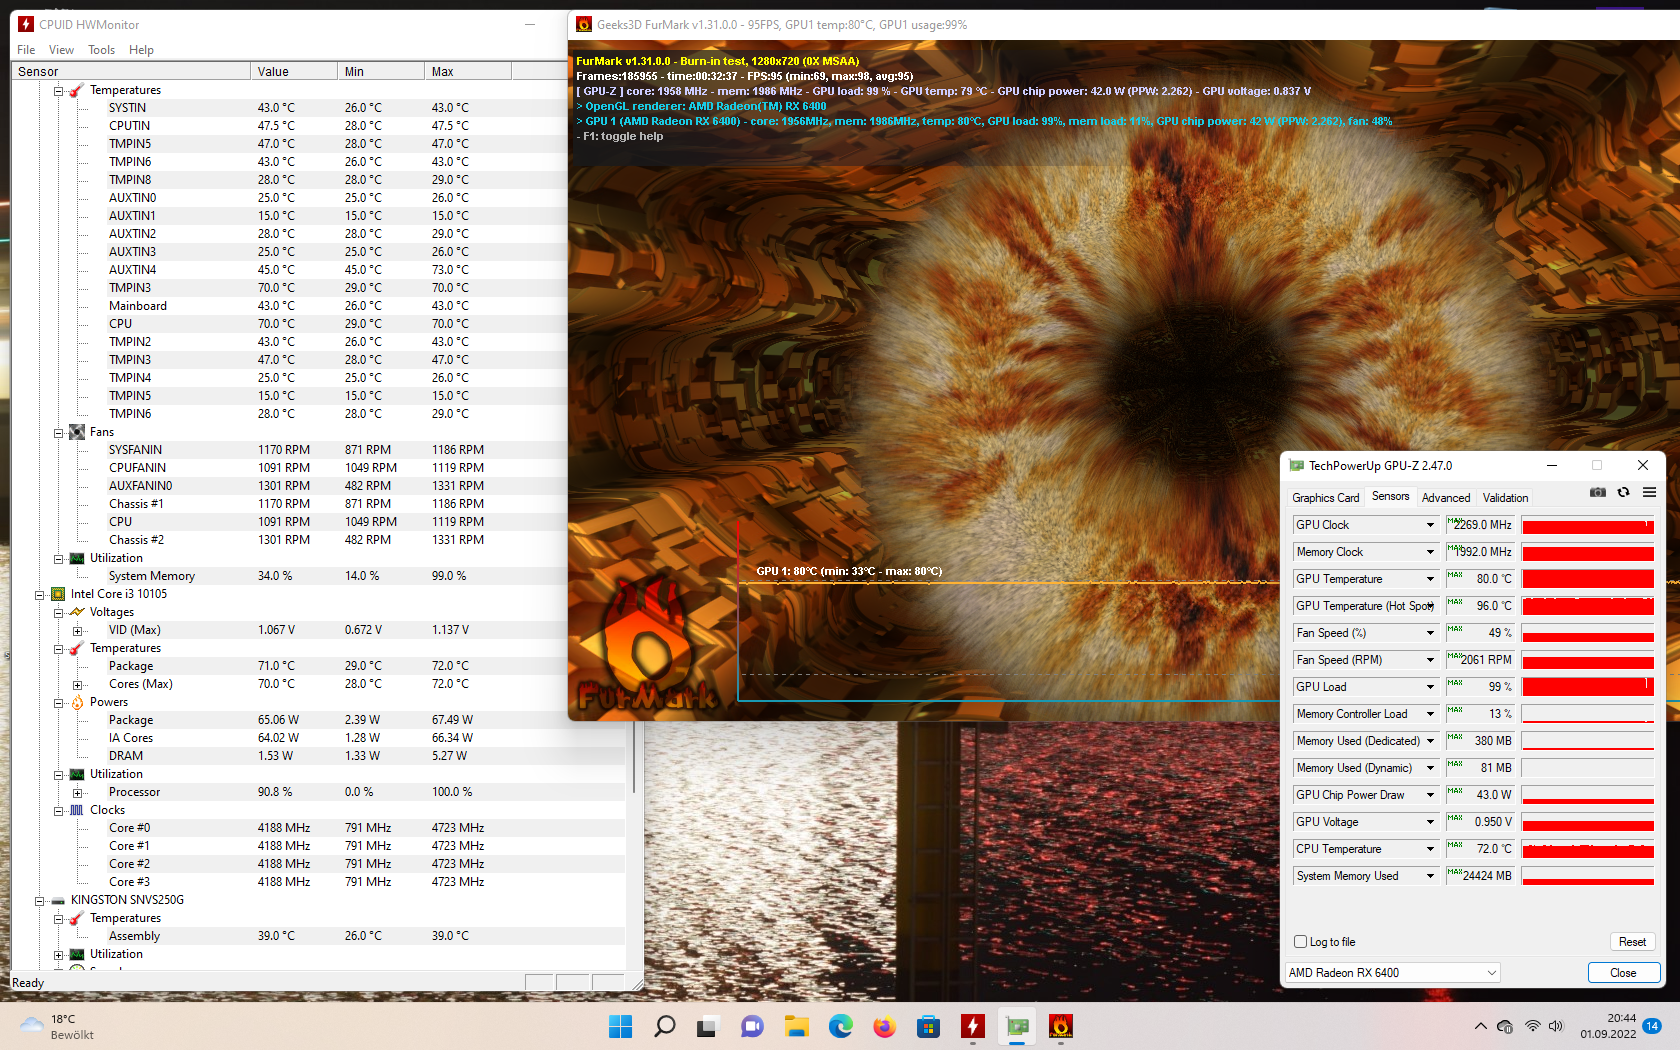
Task: Open the File menu in HWMonitor
Action: (26, 50)
